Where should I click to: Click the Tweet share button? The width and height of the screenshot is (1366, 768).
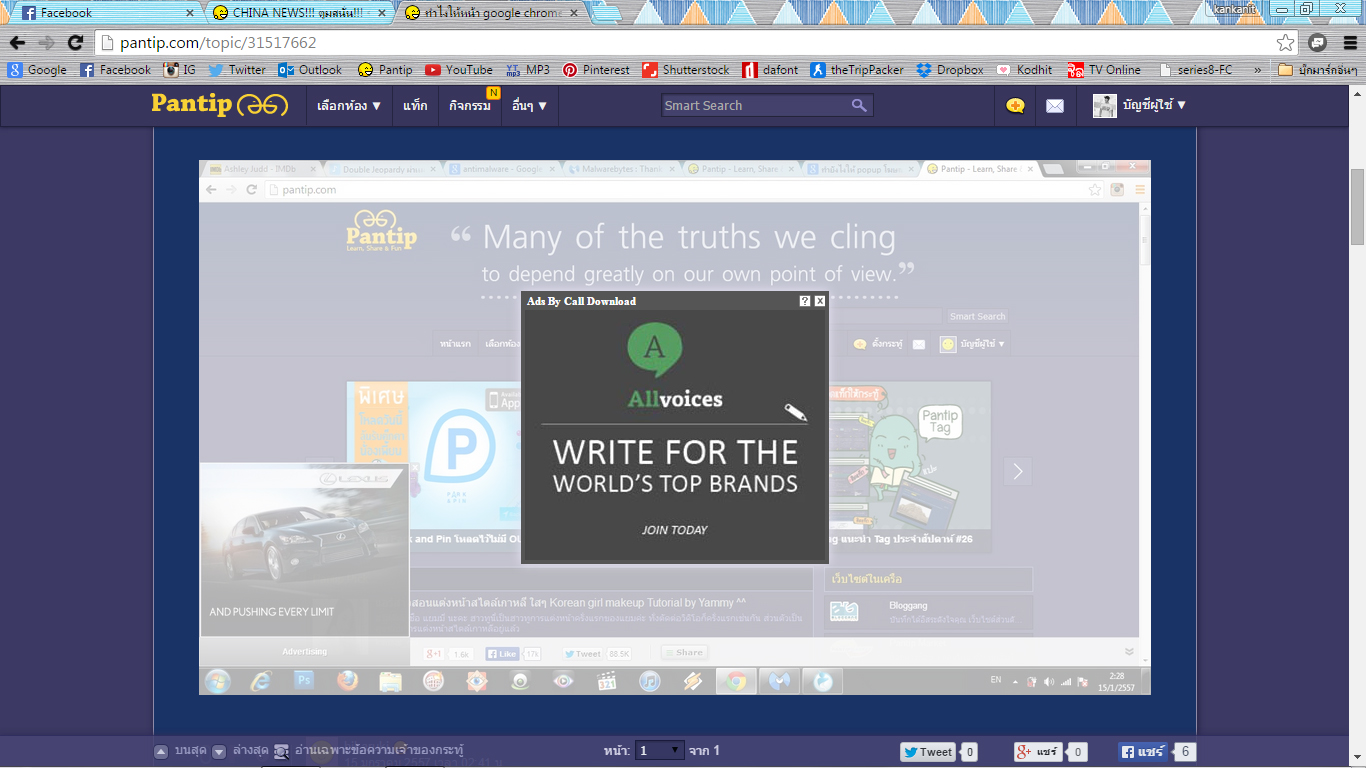point(927,752)
